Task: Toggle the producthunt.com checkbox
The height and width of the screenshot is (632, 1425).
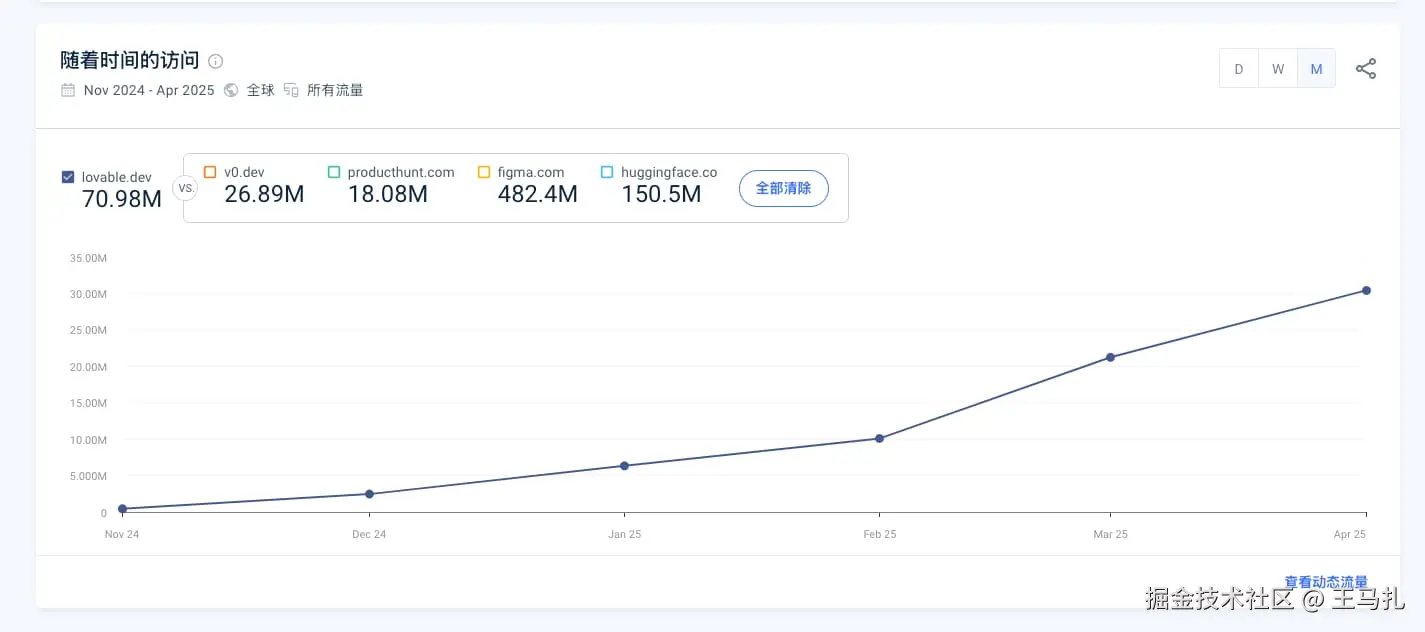Action: point(334,172)
